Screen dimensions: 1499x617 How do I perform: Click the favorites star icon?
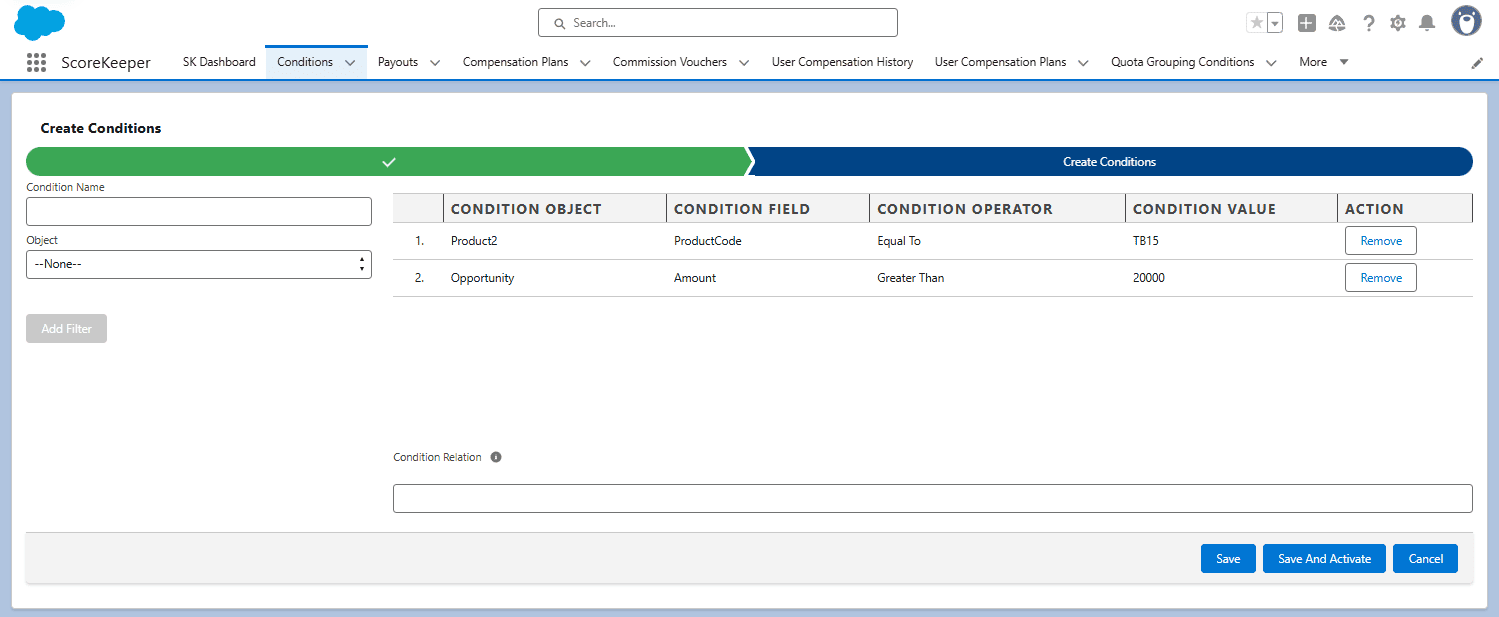click(1257, 21)
